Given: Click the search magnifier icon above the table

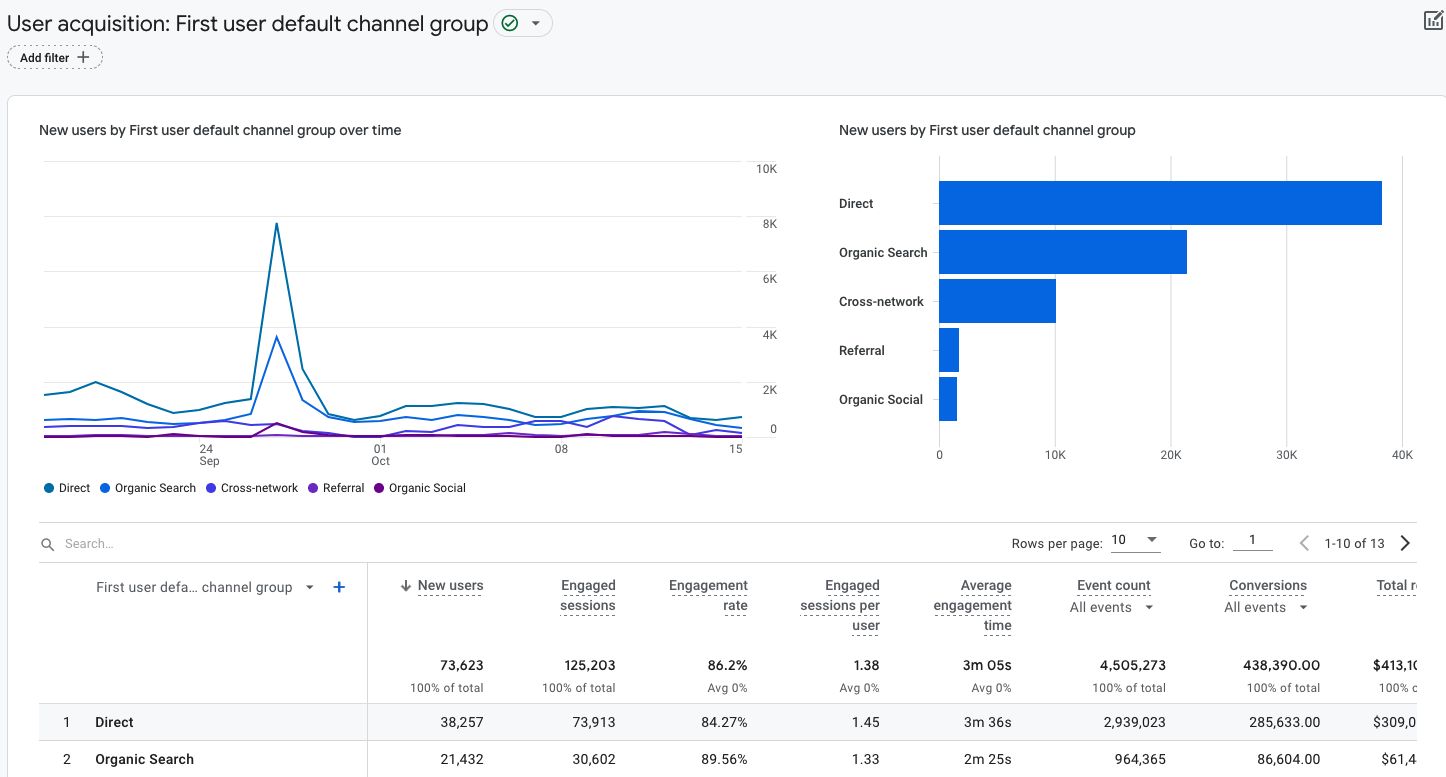Looking at the screenshot, I should click(x=47, y=543).
